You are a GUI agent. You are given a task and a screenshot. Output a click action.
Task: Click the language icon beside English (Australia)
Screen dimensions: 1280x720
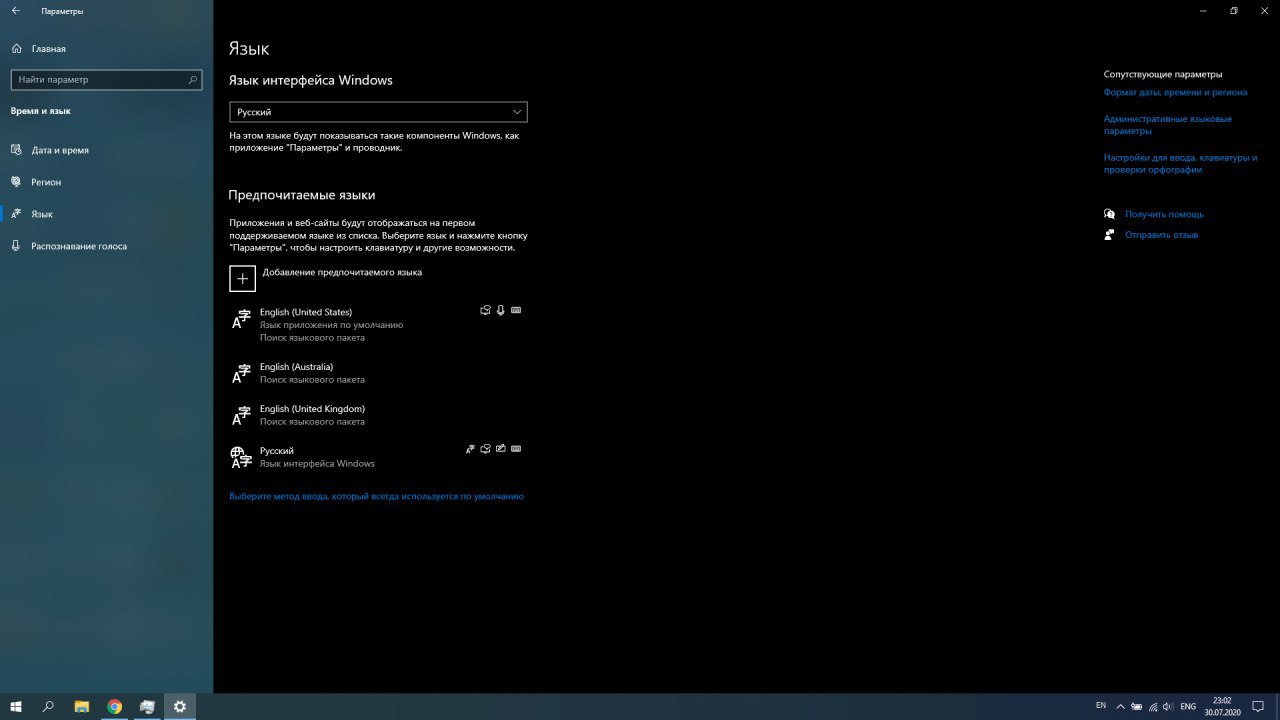click(x=241, y=374)
